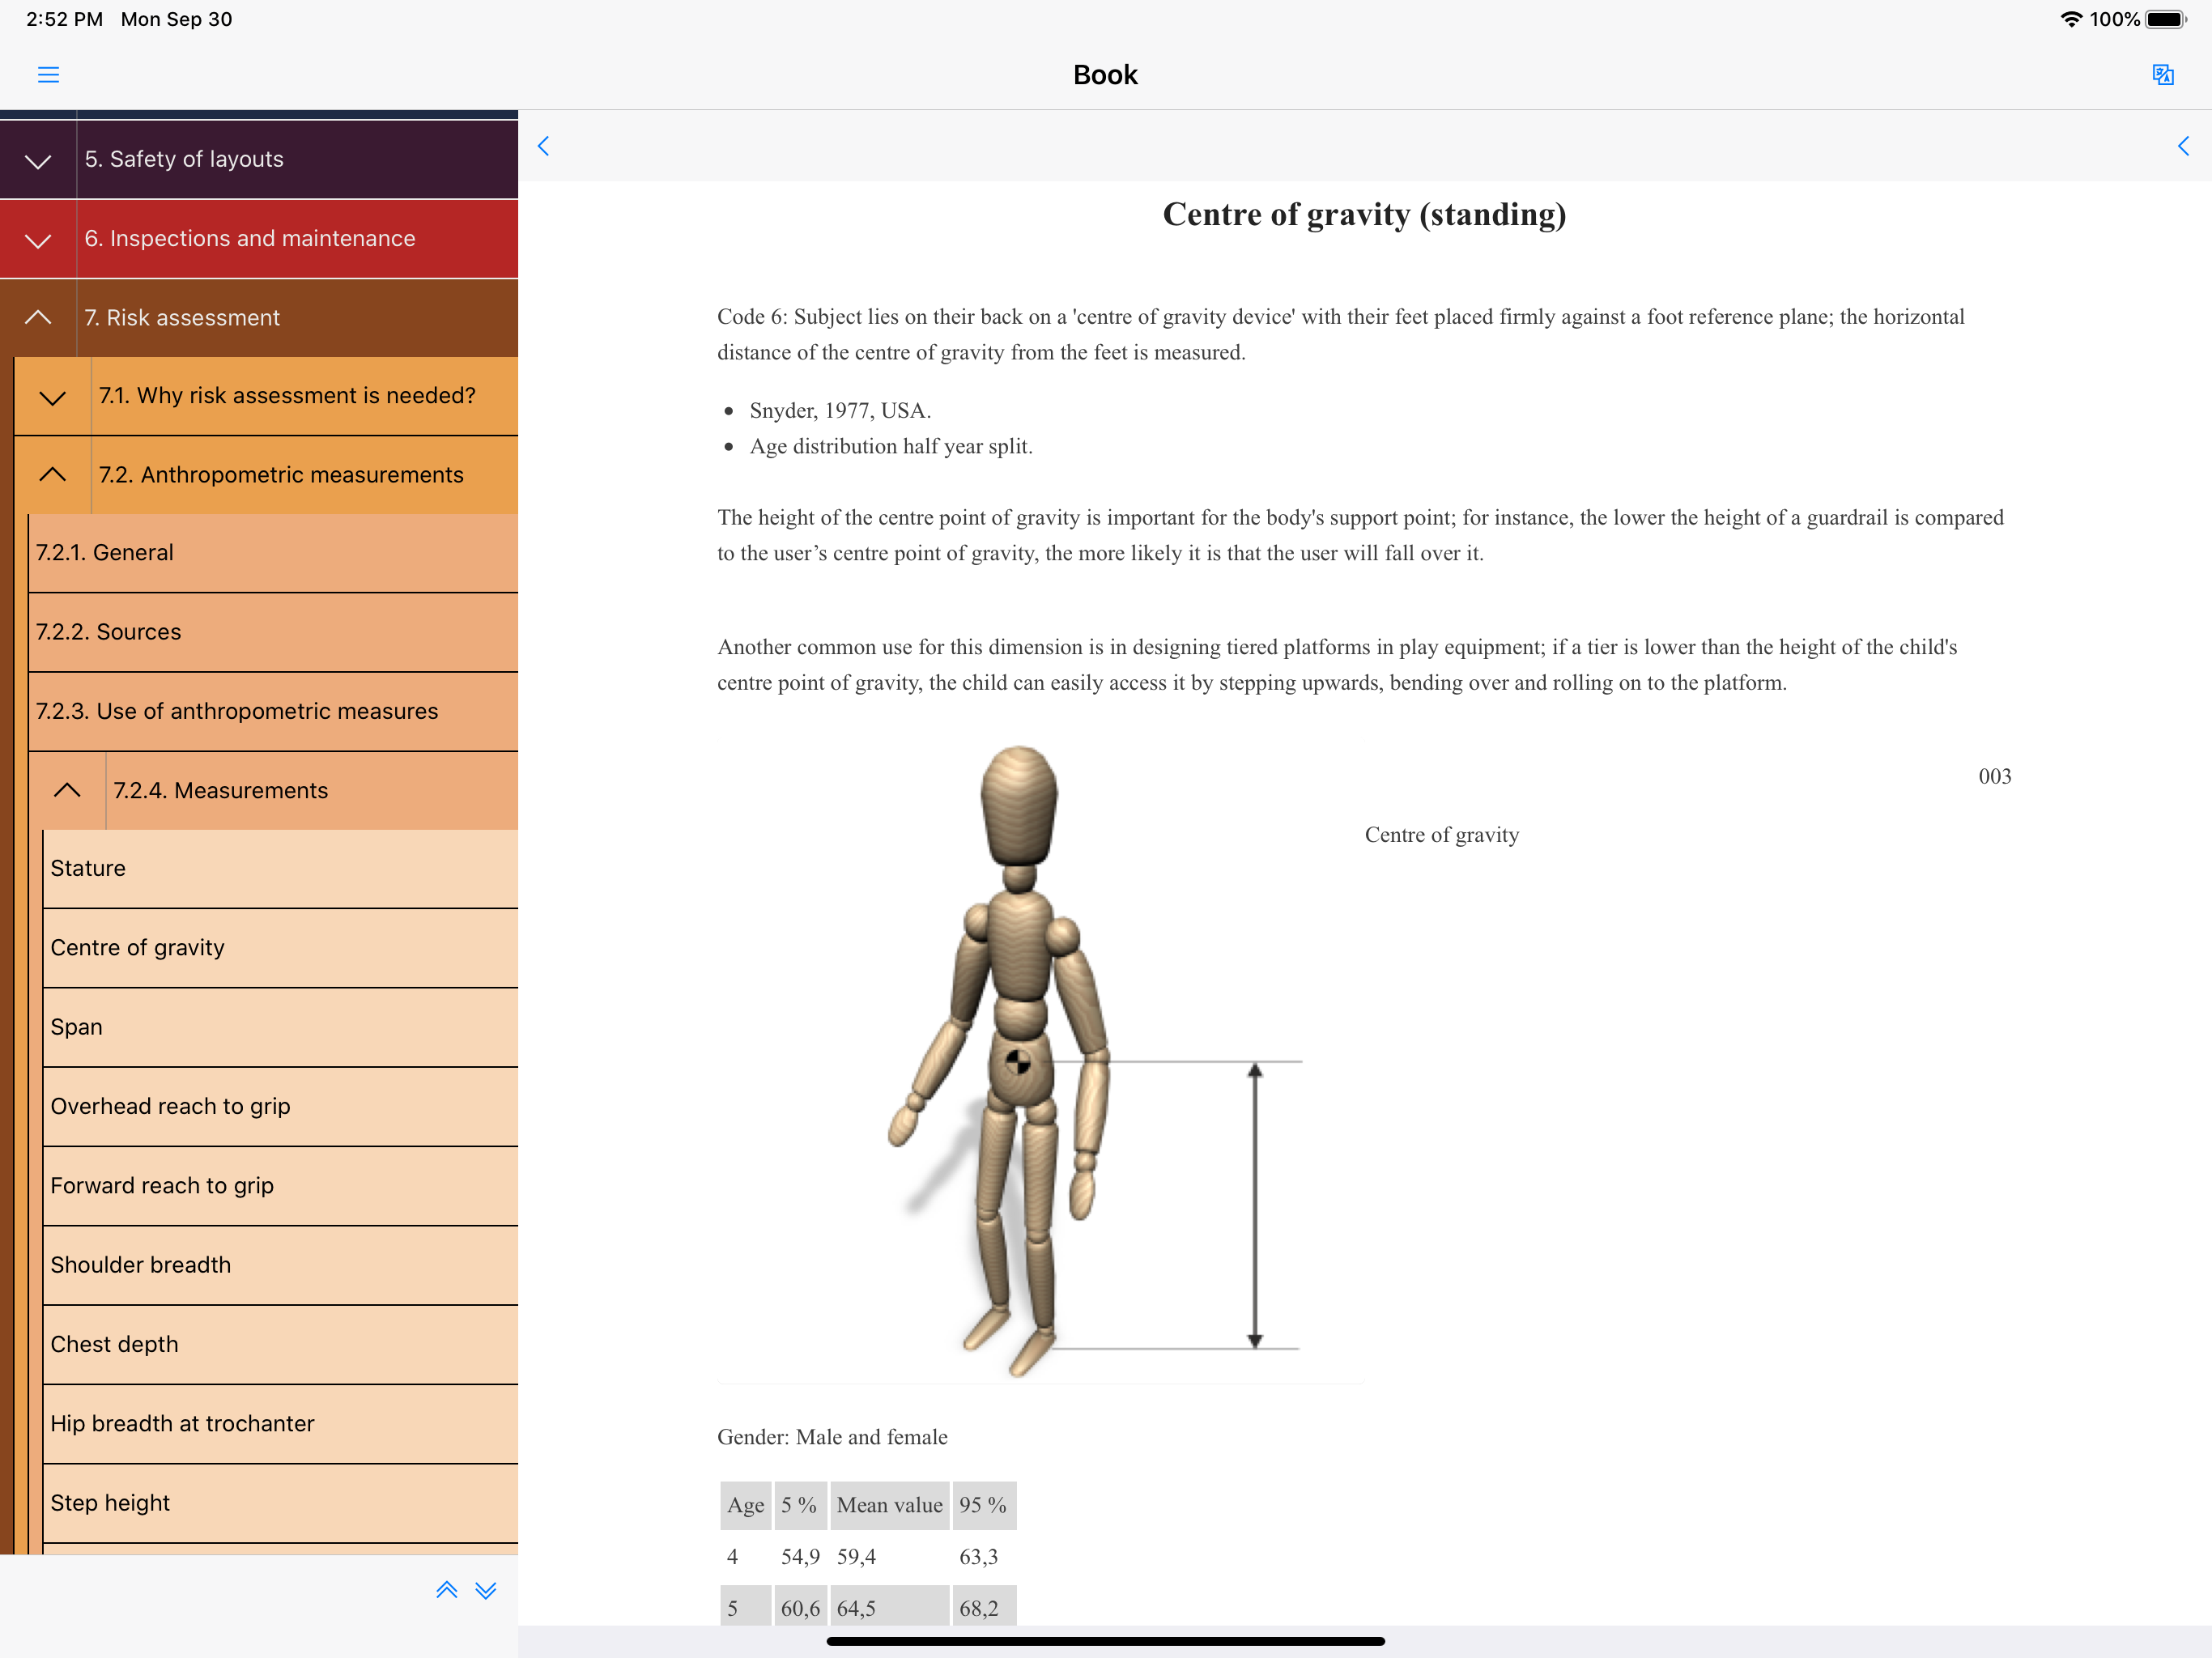Open the Span measurement page
The width and height of the screenshot is (2212, 1658).
[280, 1027]
